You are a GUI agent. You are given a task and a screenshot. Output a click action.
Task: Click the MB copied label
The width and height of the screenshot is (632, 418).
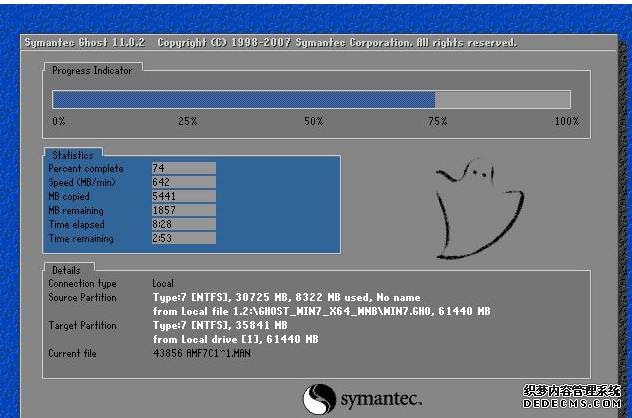tap(69, 197)
